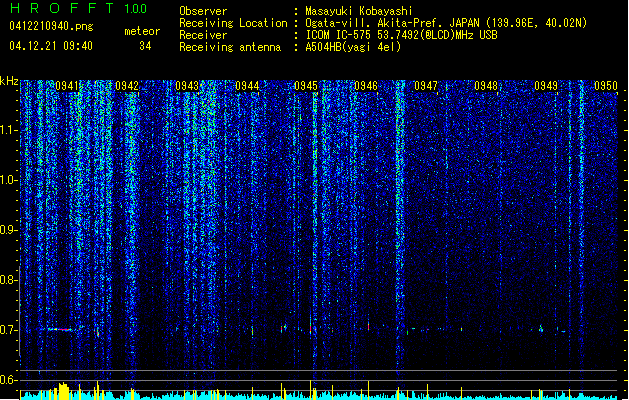Click the 0.9 kHz axis label
629x400 pixels.
[9, 230]
